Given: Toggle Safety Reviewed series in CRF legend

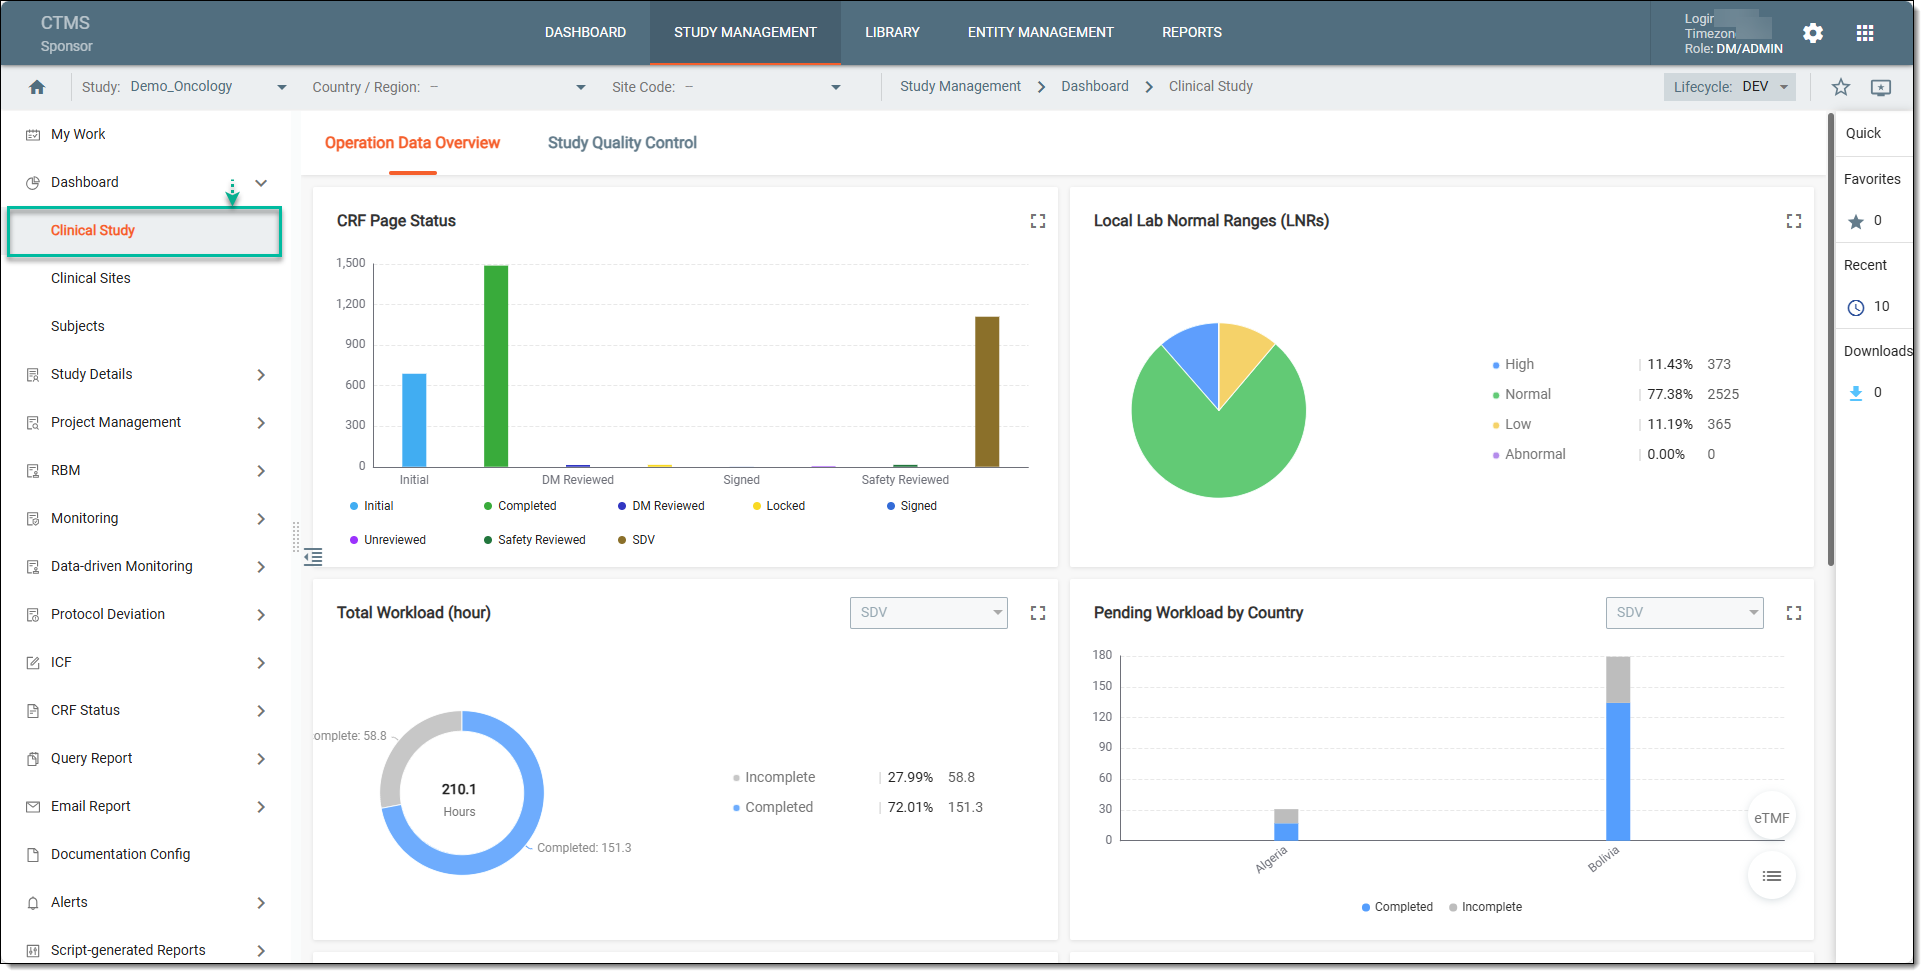Looking at the screenshot, I should (536, 540).
